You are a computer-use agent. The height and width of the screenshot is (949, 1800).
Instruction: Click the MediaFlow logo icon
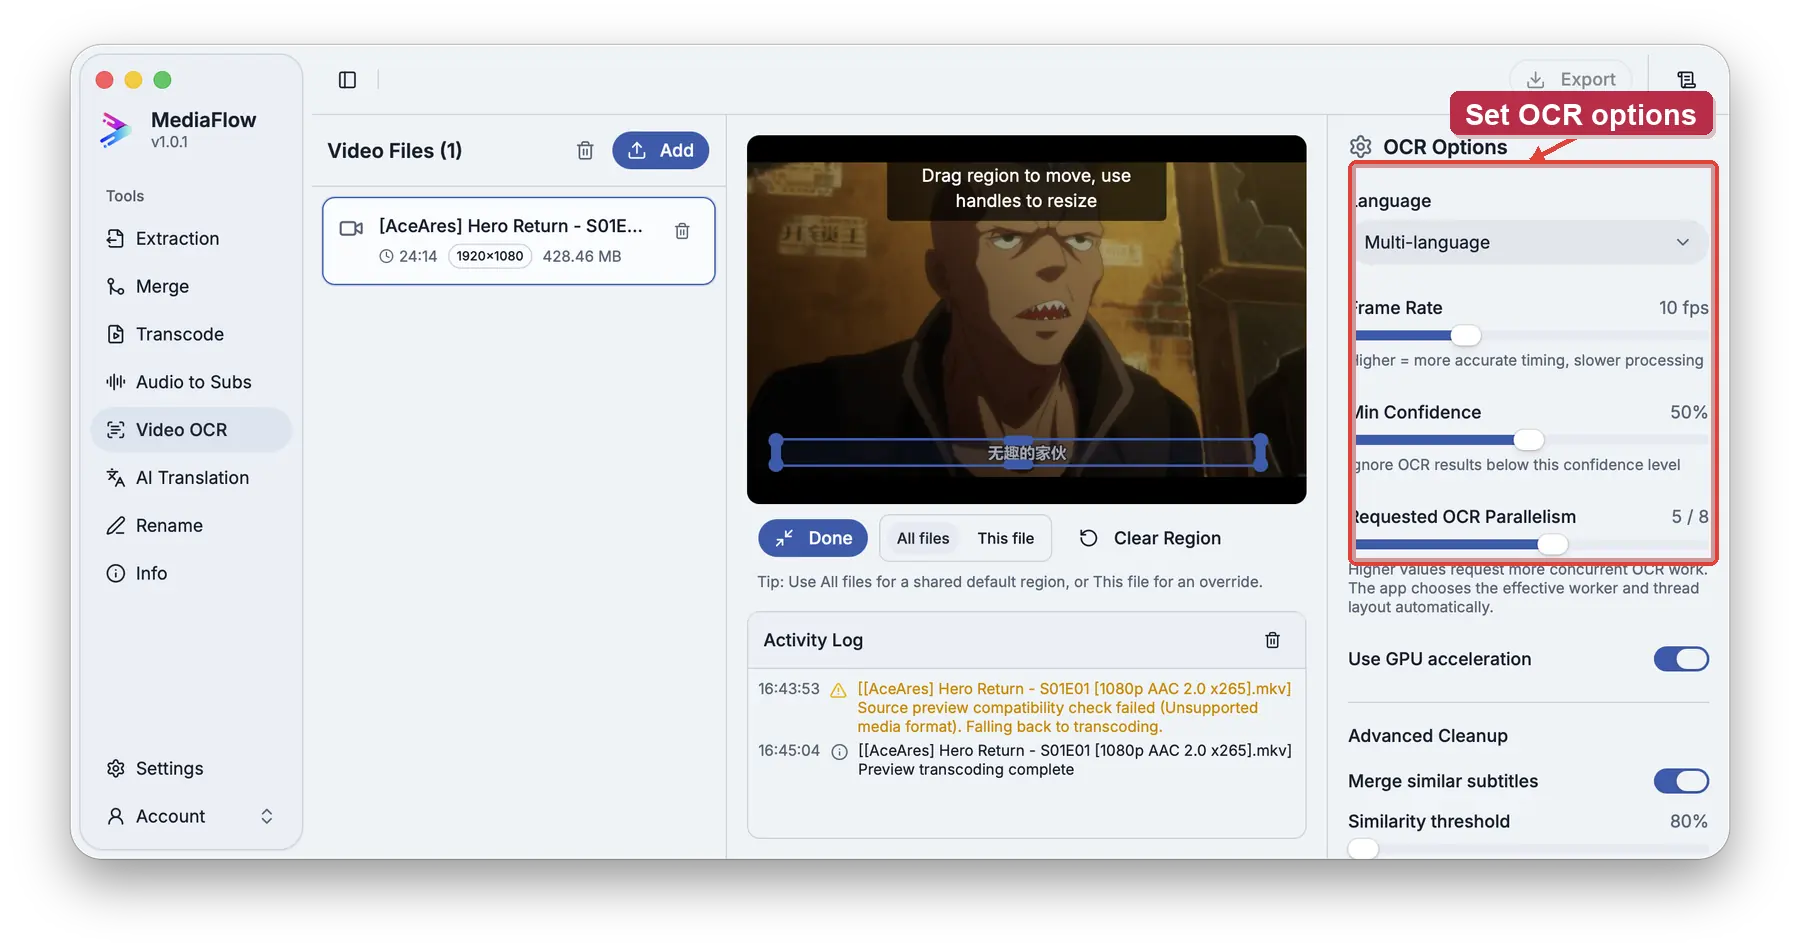pyautogui.click(x=116, y=130)
